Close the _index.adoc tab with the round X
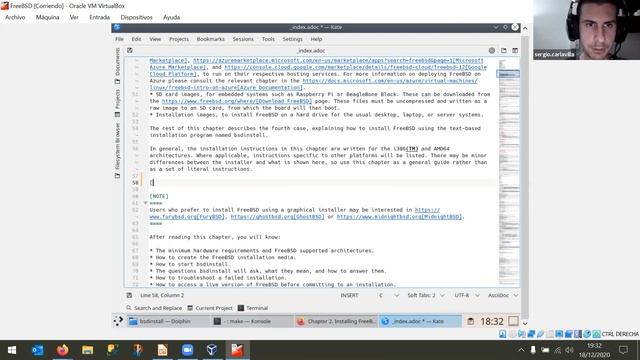Screen dimensions: 640x360 [492, 50]
